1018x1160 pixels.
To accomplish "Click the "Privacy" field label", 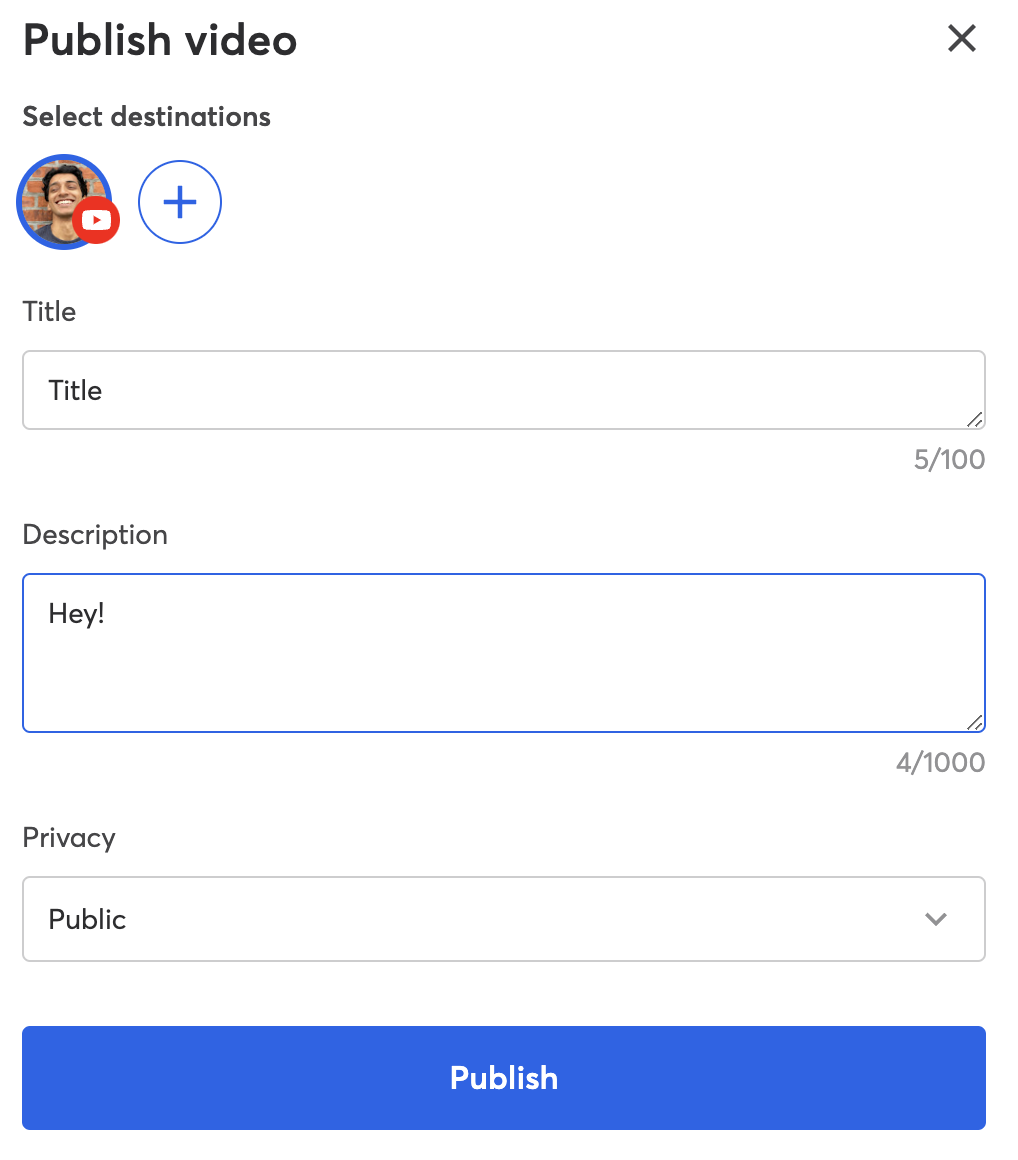I will (69, 838).
